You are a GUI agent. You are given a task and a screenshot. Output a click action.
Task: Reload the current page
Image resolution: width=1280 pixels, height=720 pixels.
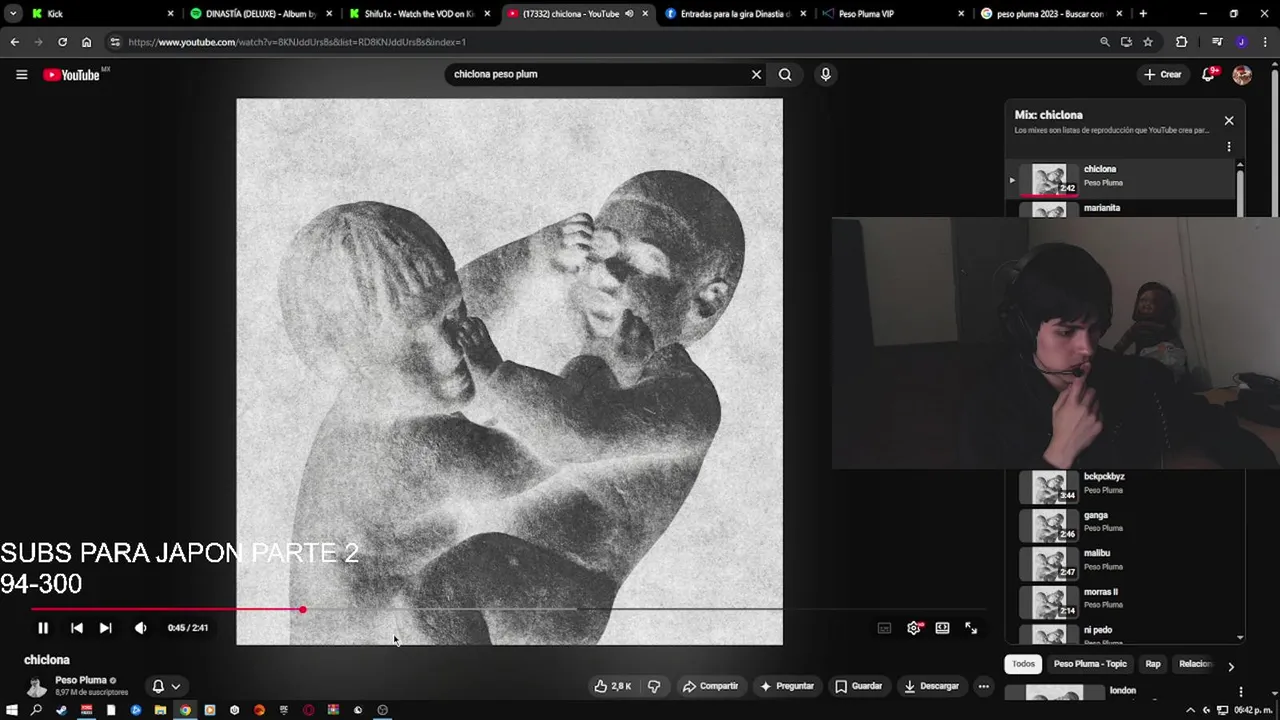pos(62,42)
